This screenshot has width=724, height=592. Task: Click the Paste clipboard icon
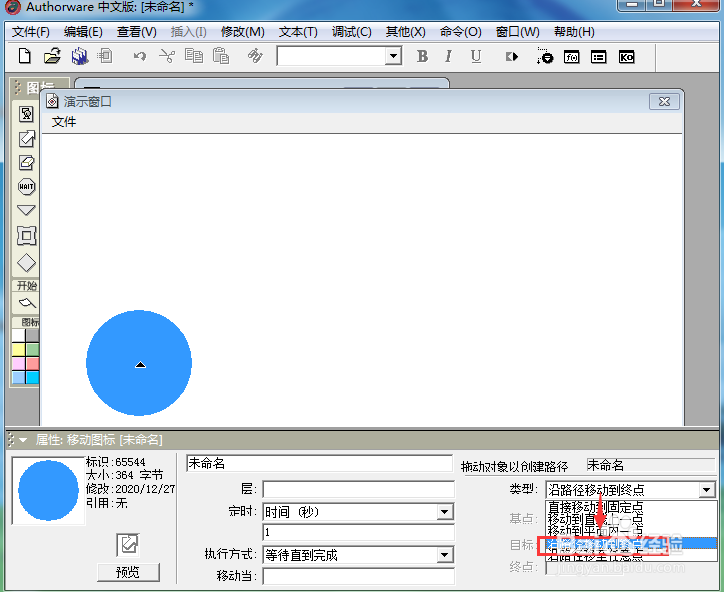click(221, 56)
